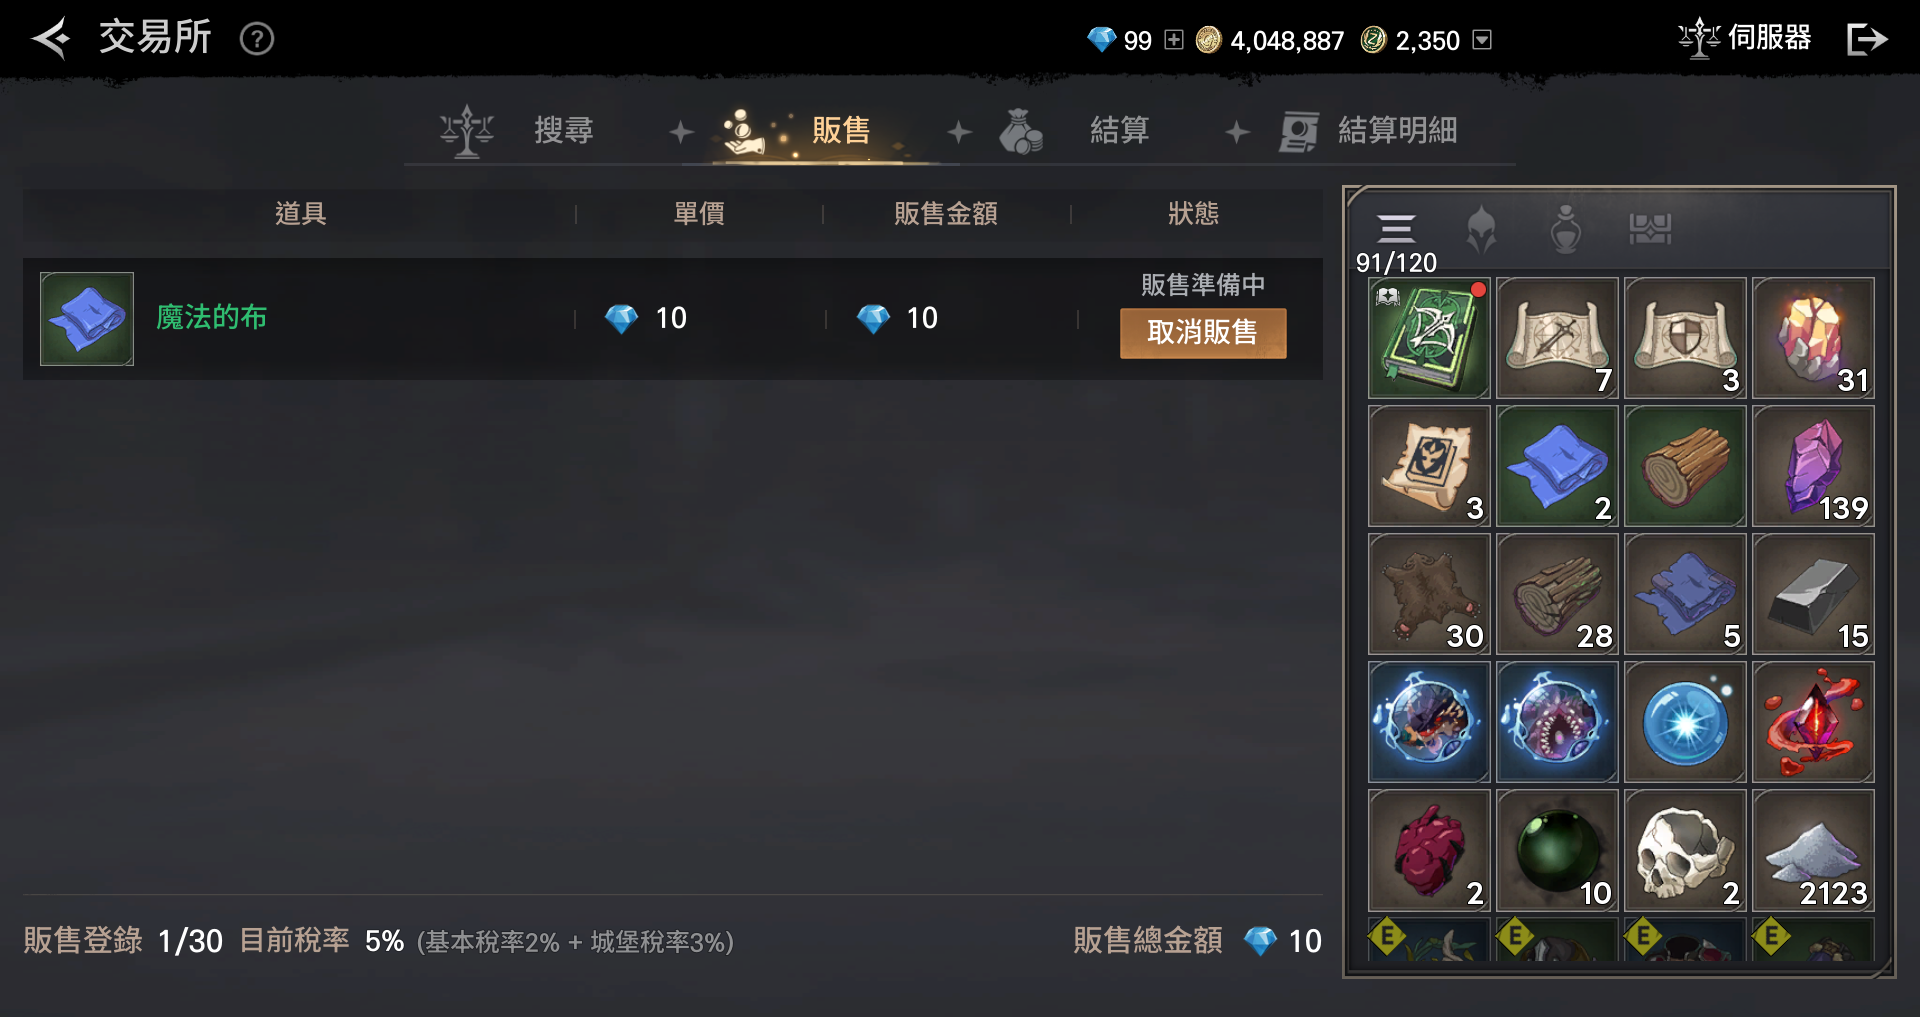Open the exchange help question mark
The height and width of the screenshot is (1017, 1920).
[x=257, y=39]
